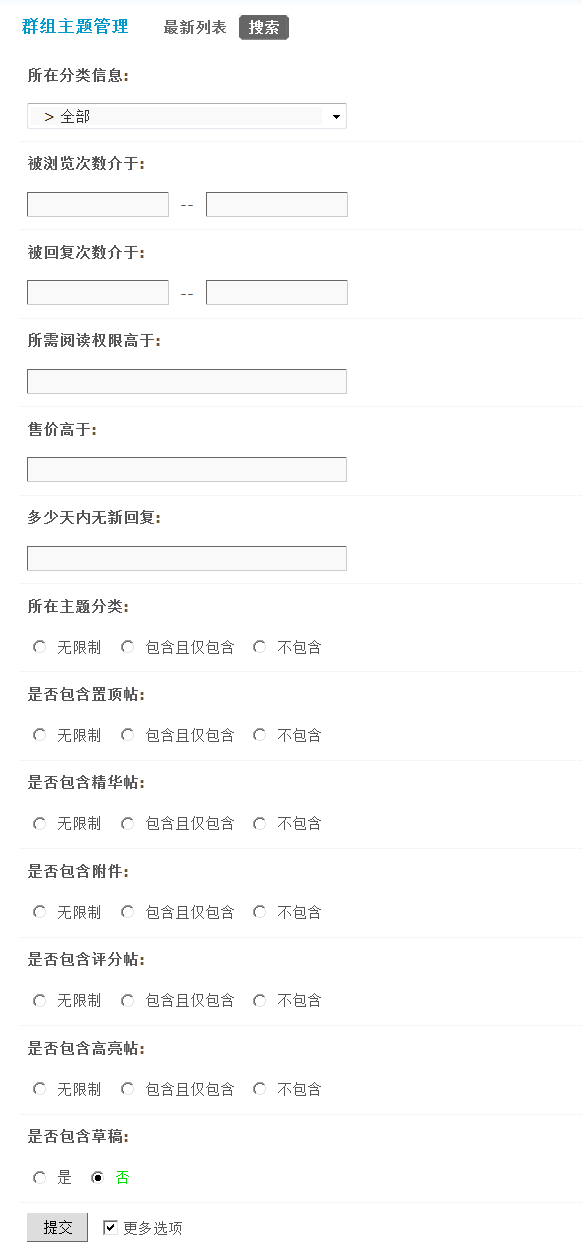Open the 所在分类信息 category dropdown
The image size is (582, 1245).
pyautogui.click(x=186, y=116)
